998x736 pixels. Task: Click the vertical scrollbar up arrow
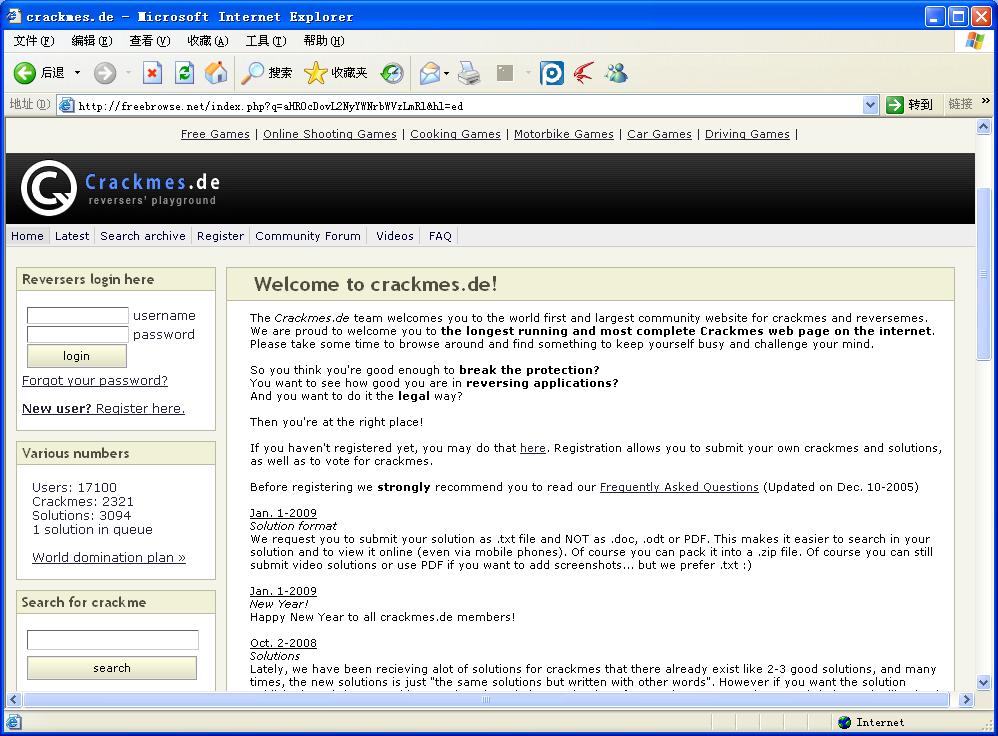(983, 127)
